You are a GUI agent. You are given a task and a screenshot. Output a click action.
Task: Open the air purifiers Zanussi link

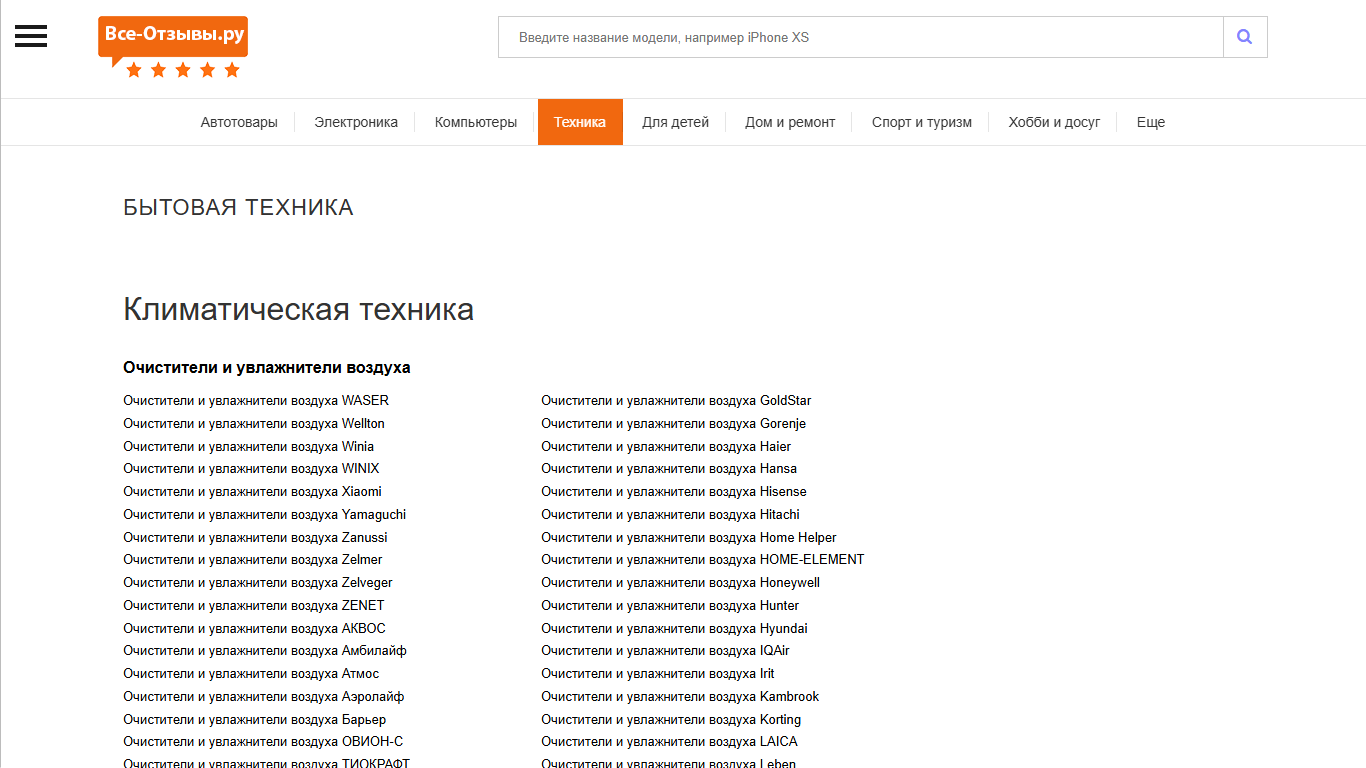(255, 537)
